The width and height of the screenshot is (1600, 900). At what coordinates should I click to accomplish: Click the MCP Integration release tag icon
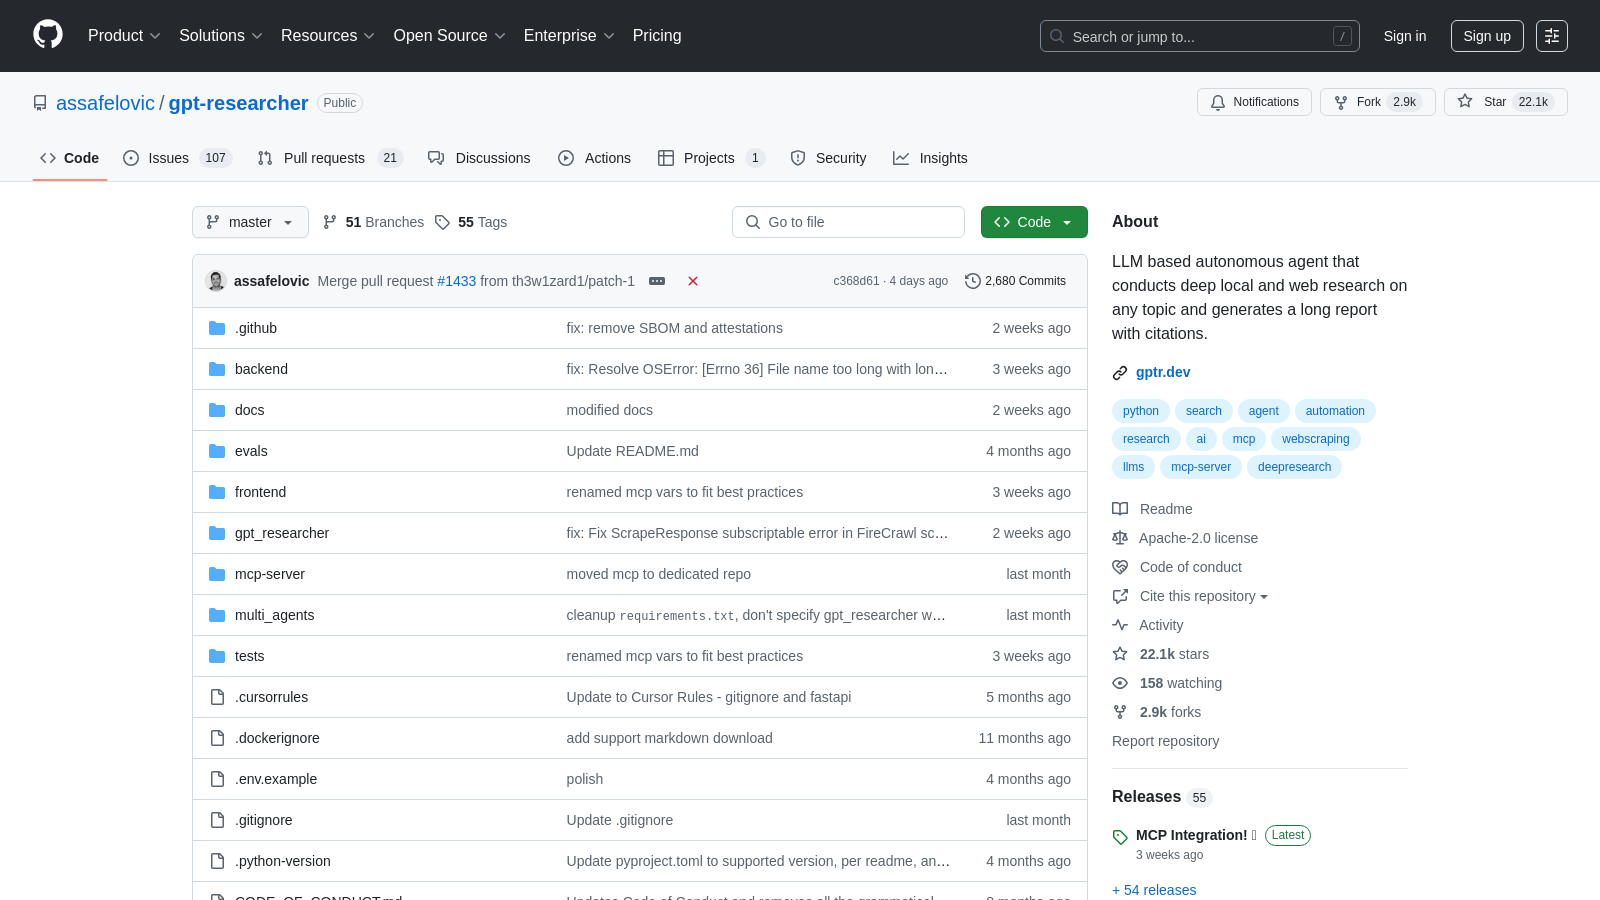pyautogui.click(x=1120, y=835)
